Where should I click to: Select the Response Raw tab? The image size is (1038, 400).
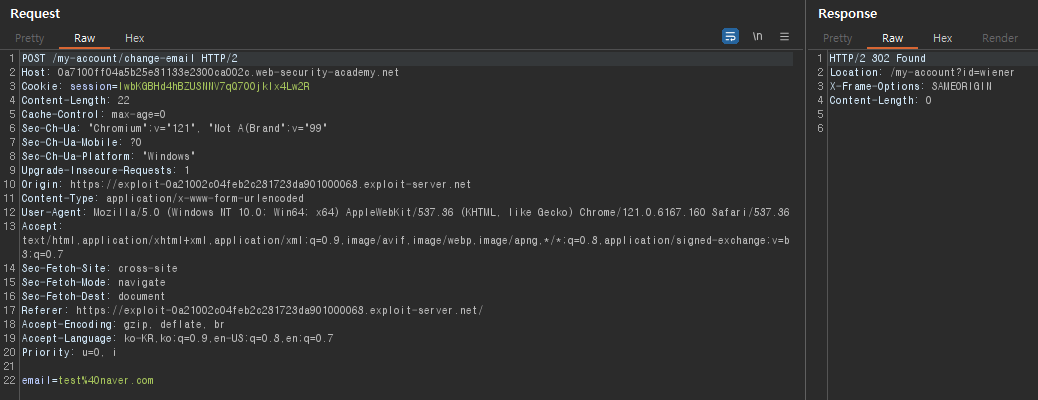[x=892, y=38]
